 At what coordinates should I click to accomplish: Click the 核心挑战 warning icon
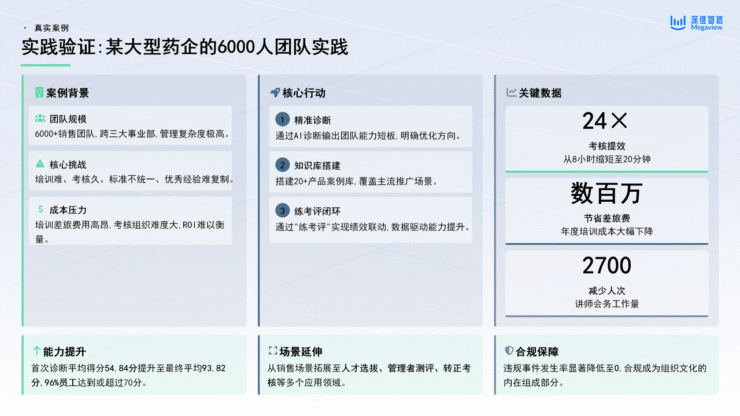39,163
